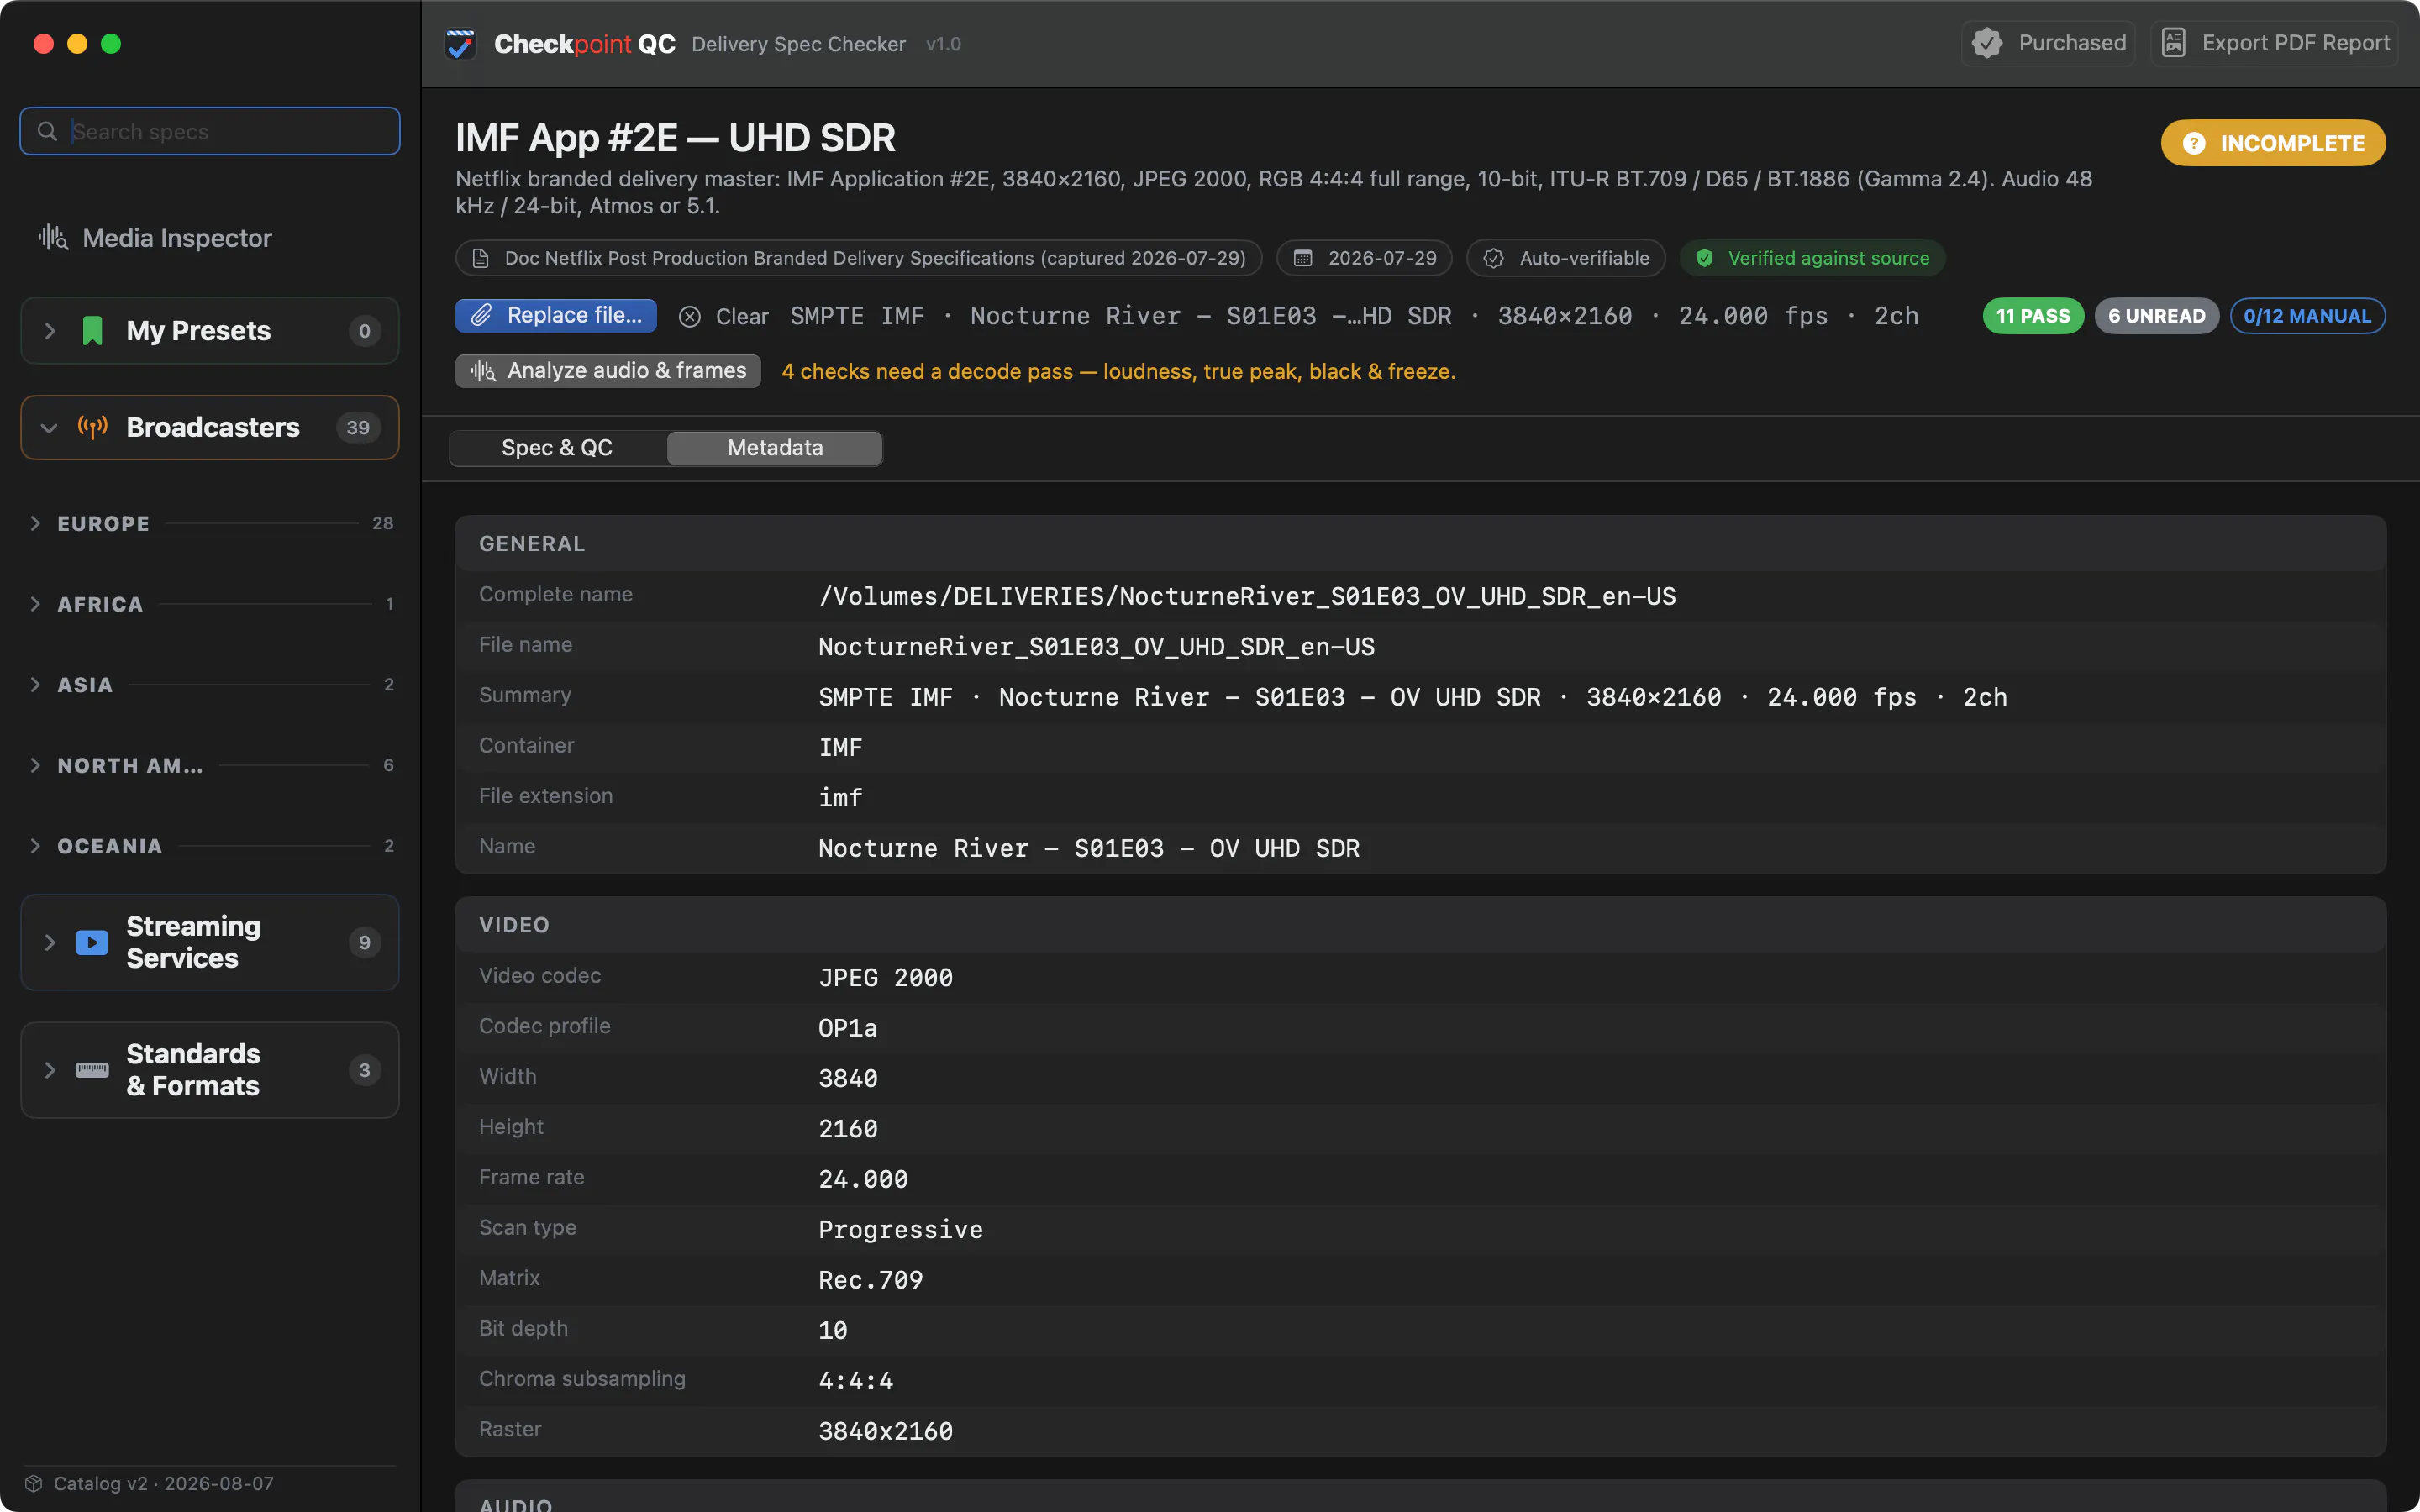Expand the Streaming Services section
The height and width of the screenshot is (1512, 2420).
pos(49,942)
